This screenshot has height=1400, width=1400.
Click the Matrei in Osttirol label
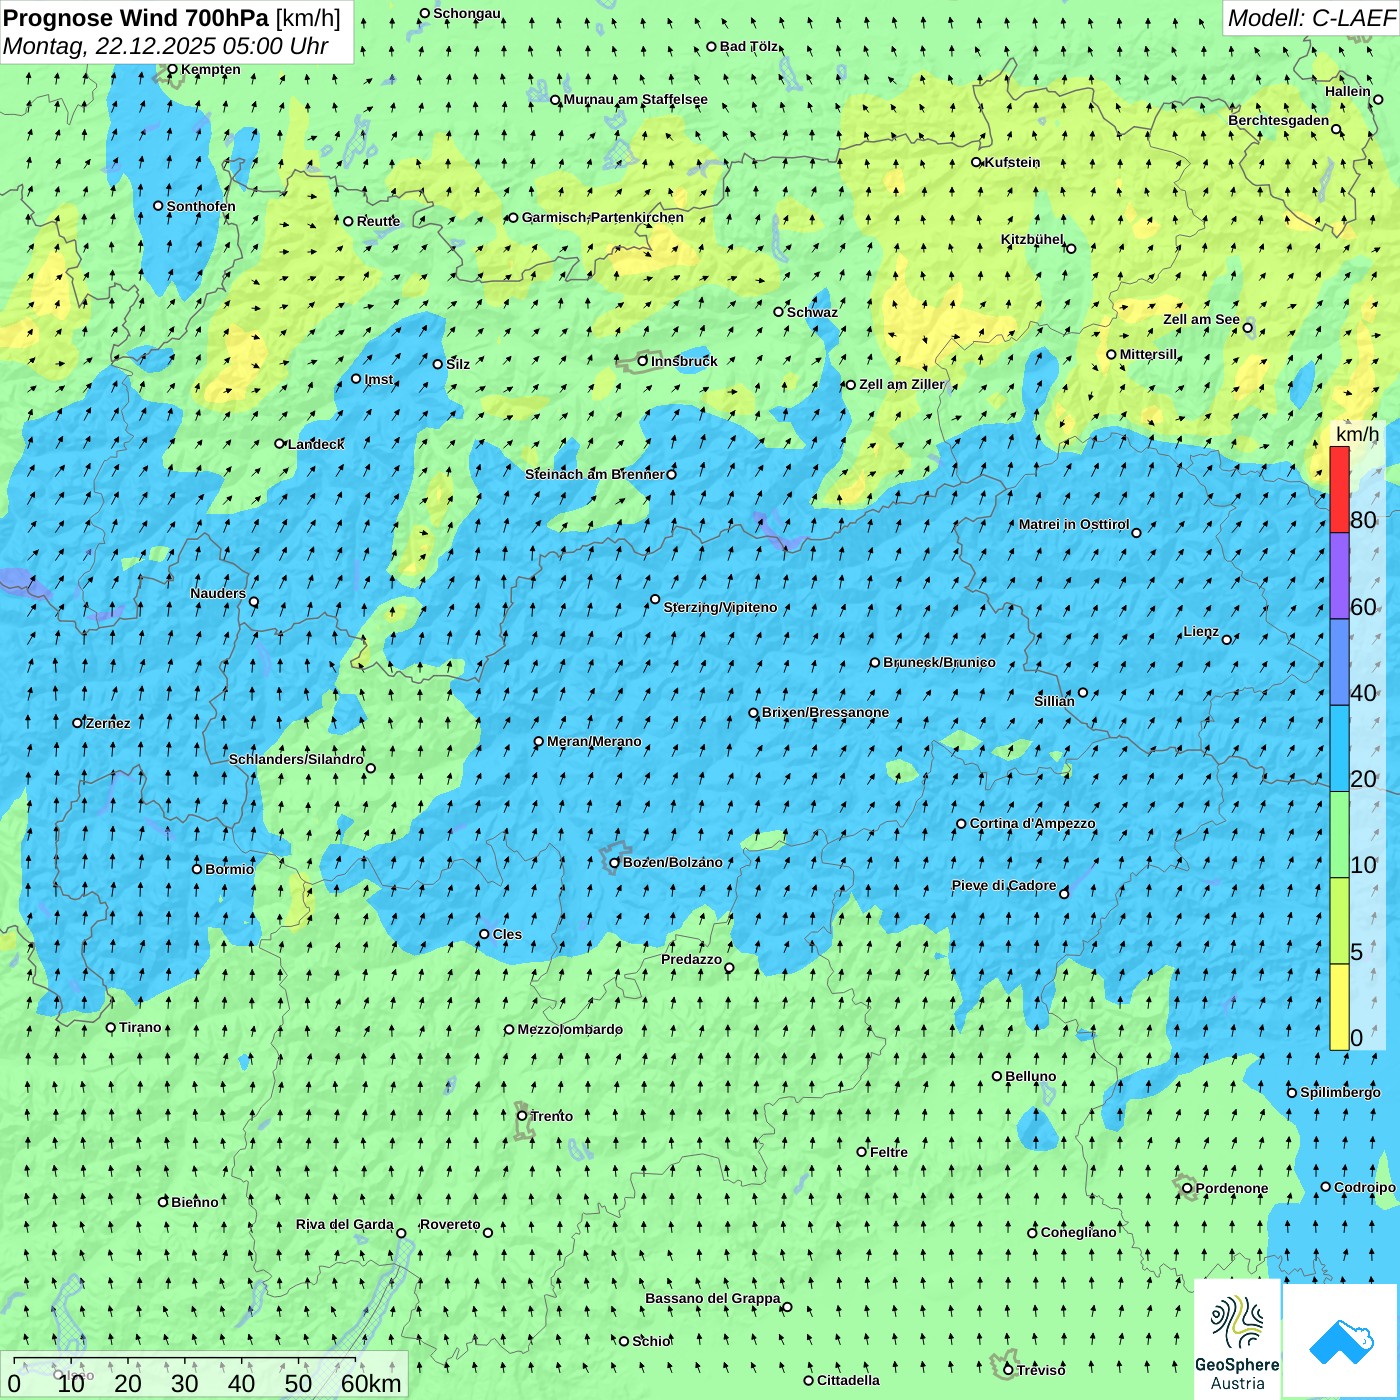point(1074,524)
